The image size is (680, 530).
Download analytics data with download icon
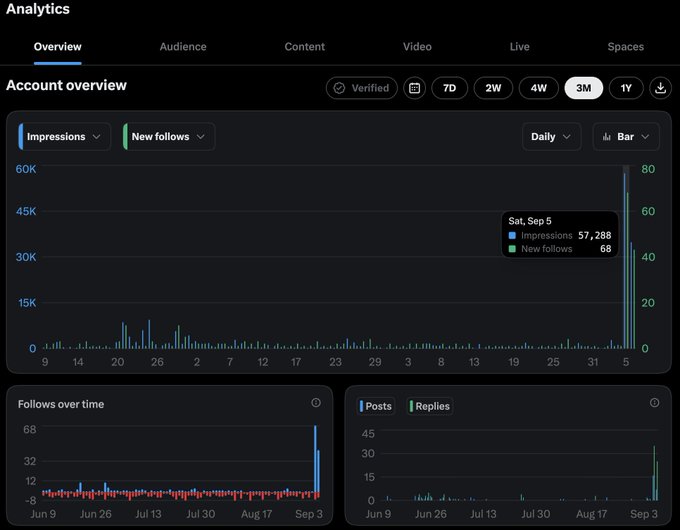click(660, 88)
